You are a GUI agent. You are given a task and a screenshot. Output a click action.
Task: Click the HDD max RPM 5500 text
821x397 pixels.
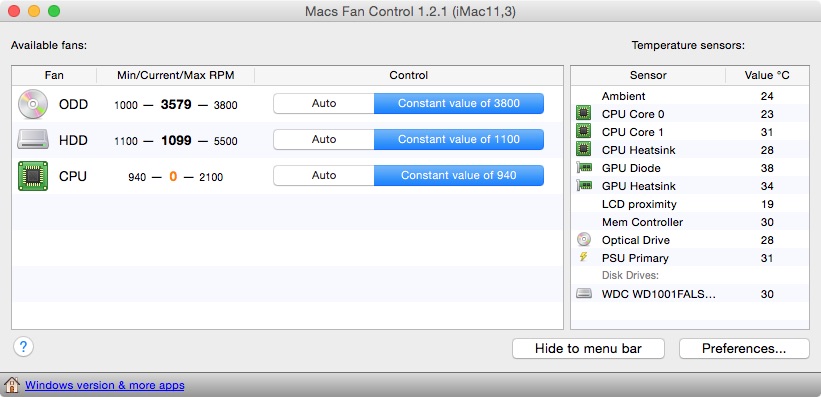click(x=226, y=141)
